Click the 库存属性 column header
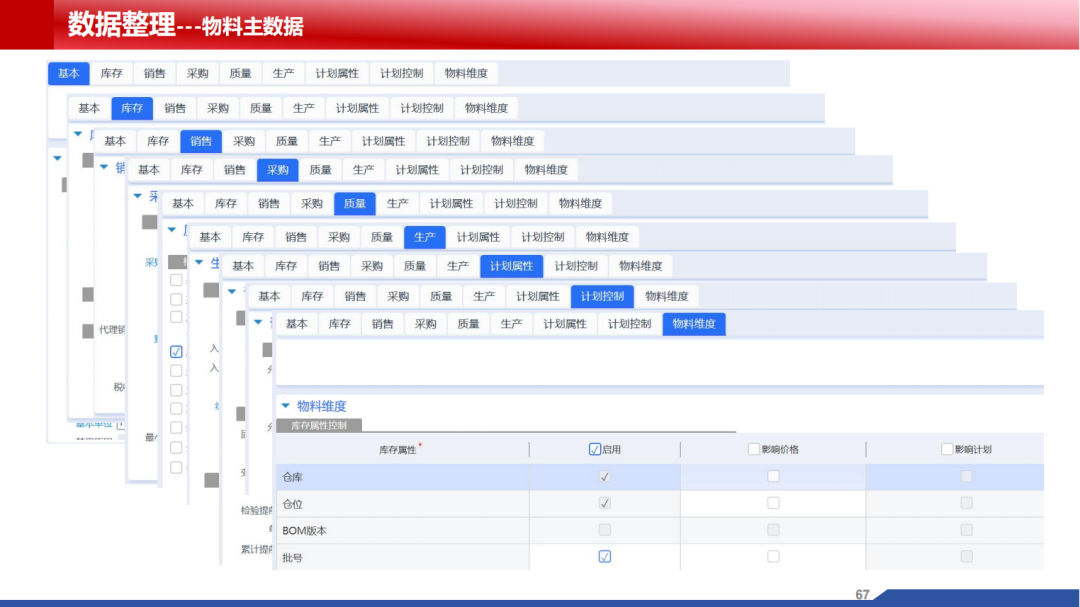Viewport: 1080px width, 607px height. pyautogui.click(x=397, y=451)
